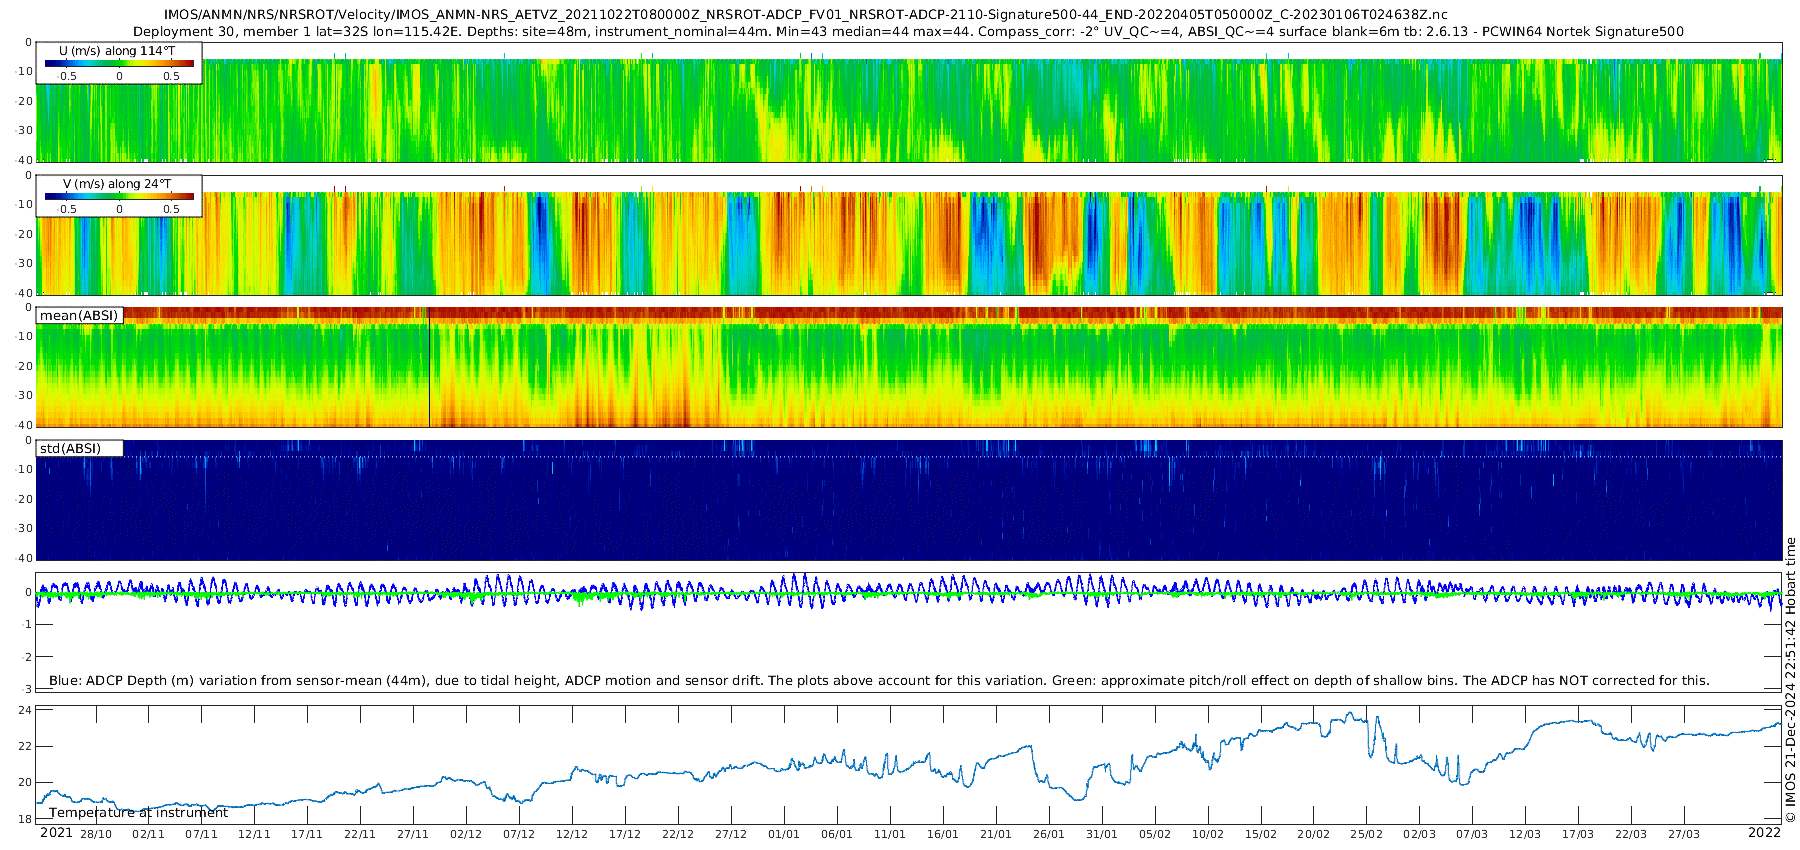This screenshot has height=850, width=1800.
Task: Click the 2022 year label at bottom right
Action: (1764, 833)
